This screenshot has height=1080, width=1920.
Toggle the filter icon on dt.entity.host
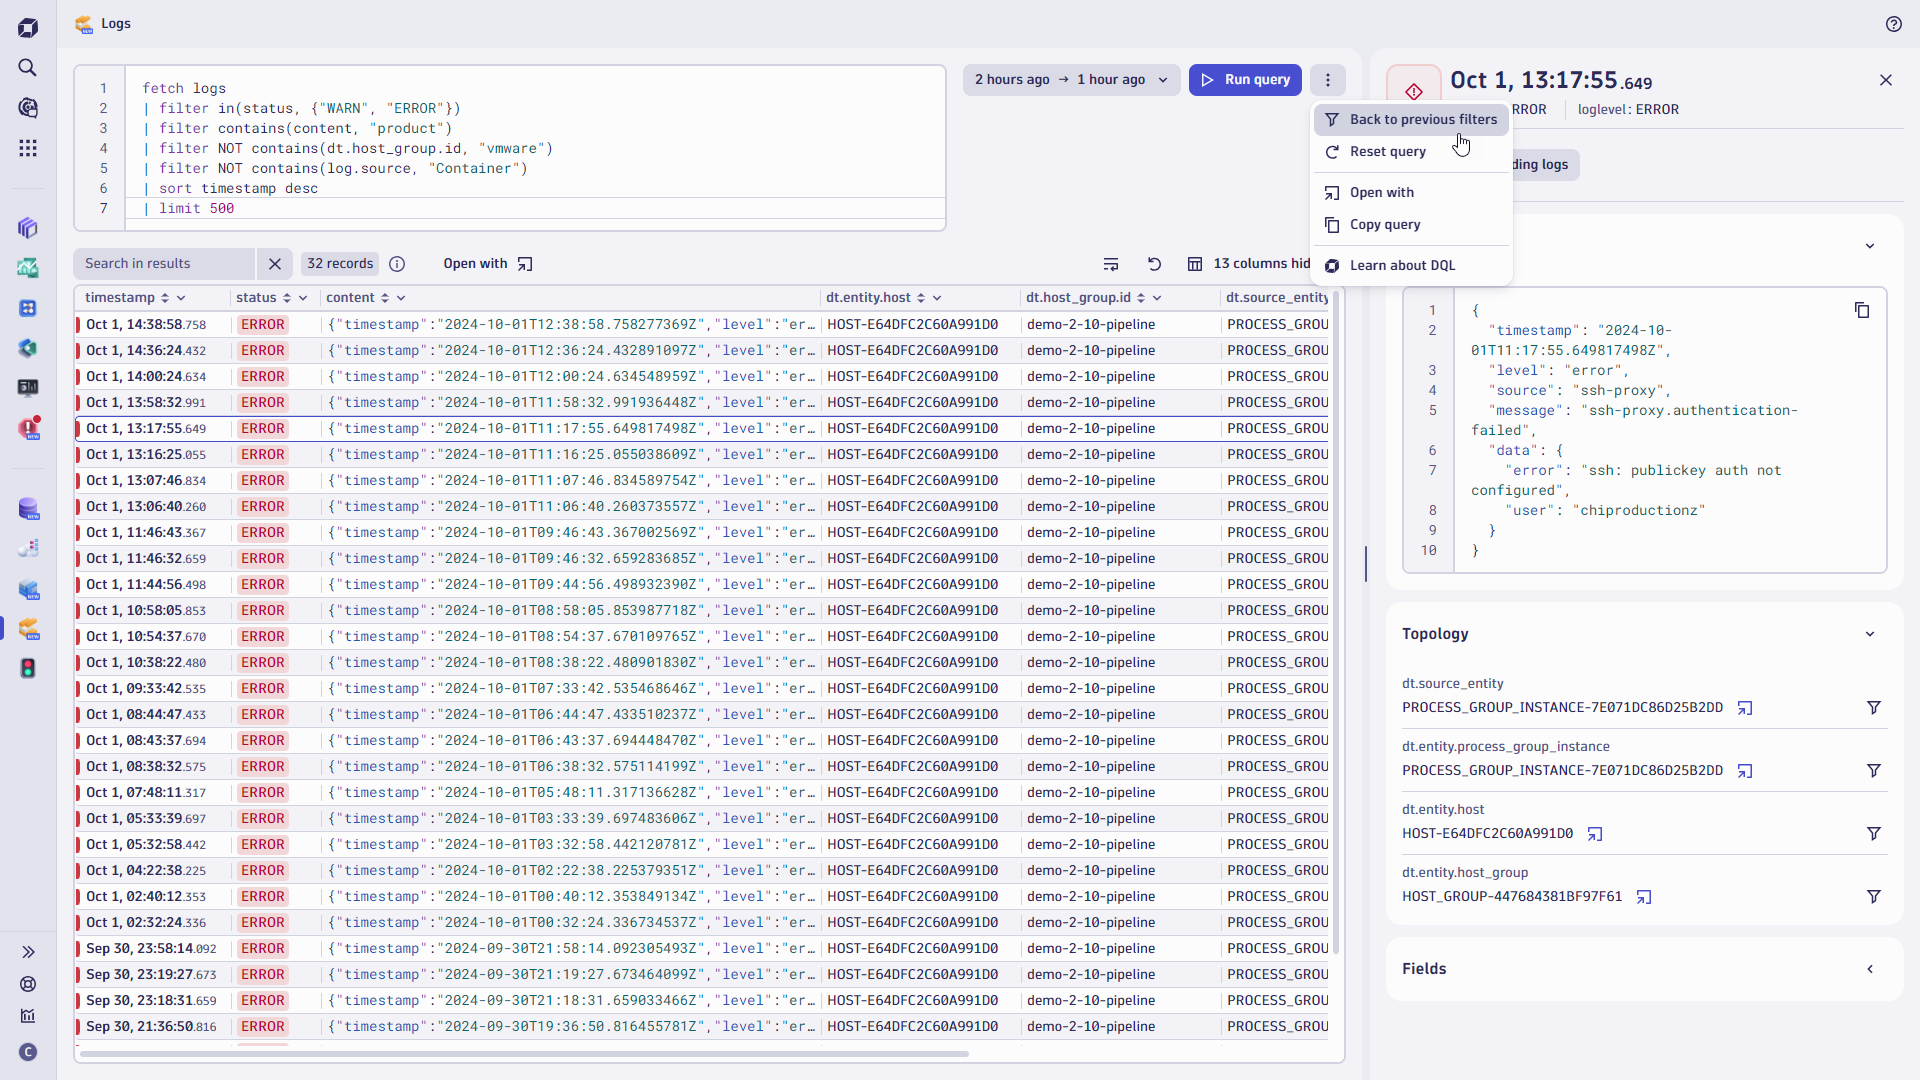tap(1875, 833)
